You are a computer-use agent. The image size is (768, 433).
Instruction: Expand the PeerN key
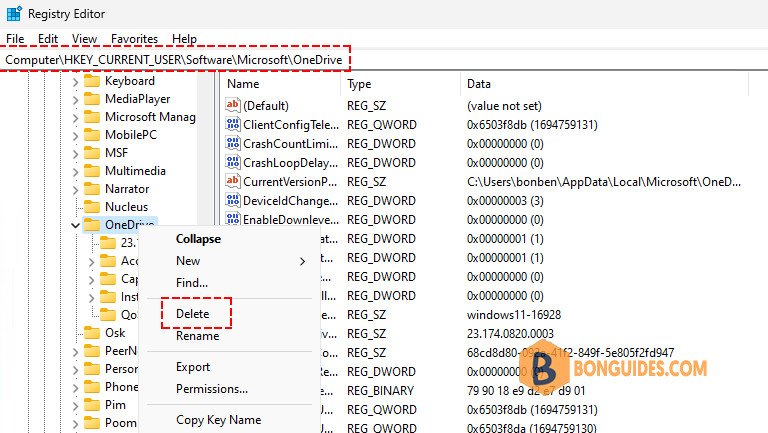[x=75, y=352]
